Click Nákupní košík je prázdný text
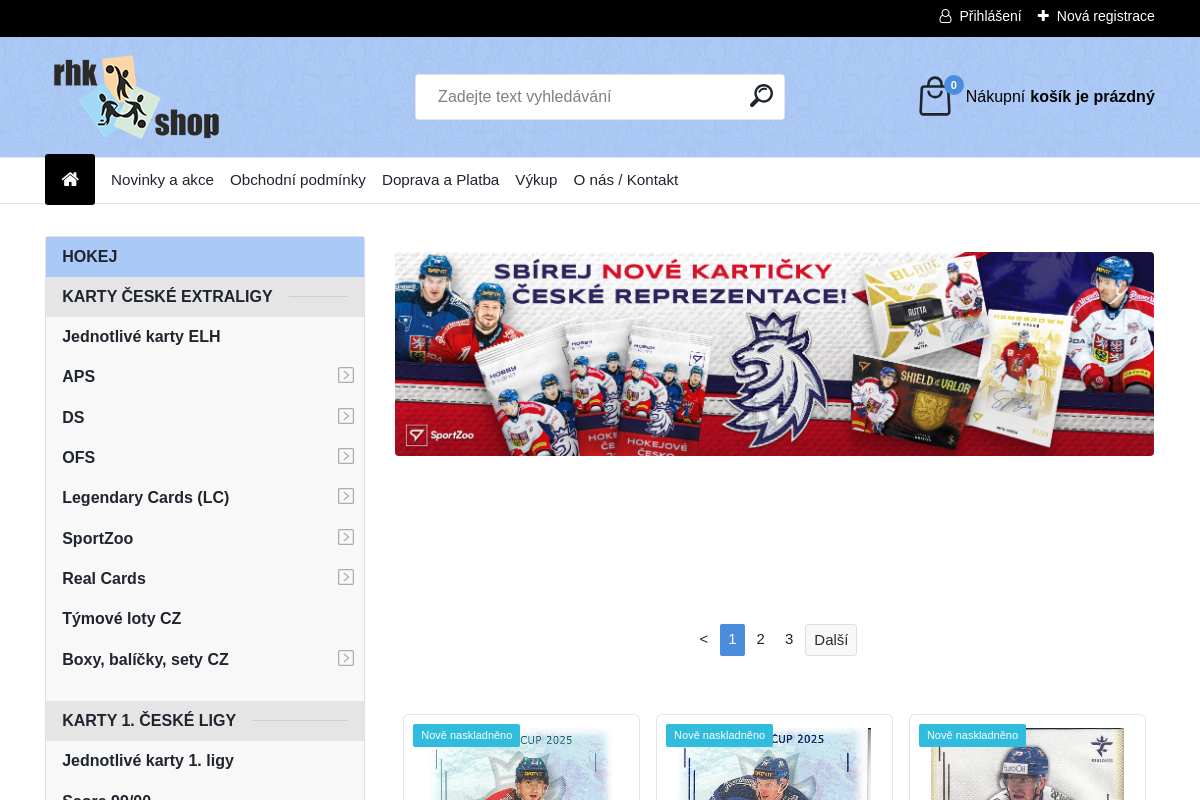The width and height of the screenshot is (1200, 800). tap(1060, 97)
